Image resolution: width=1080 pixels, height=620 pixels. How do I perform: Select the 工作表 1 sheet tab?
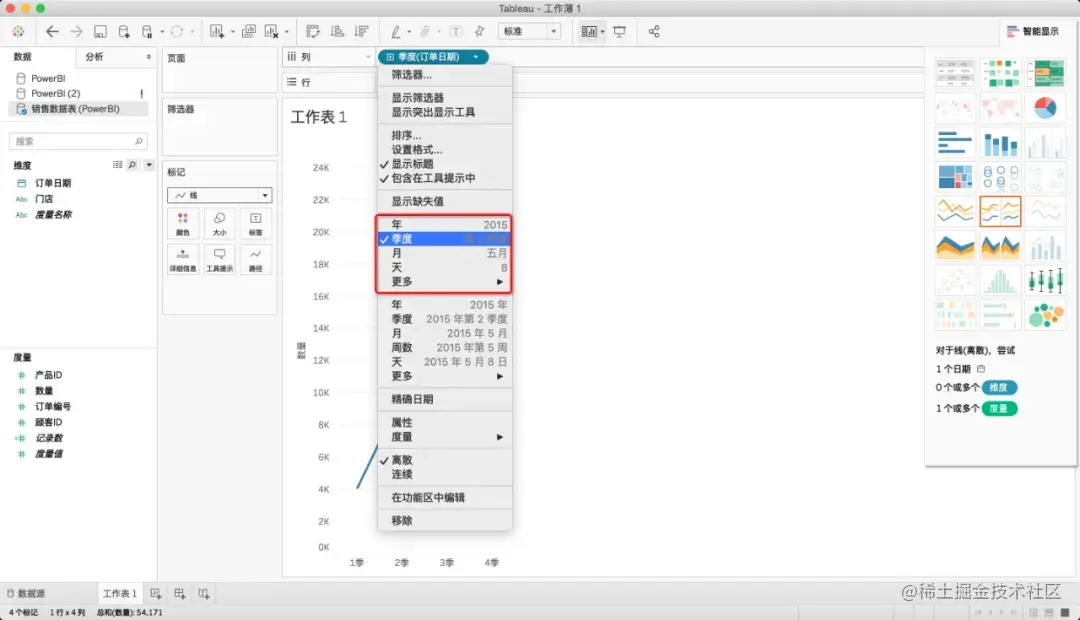coord(120,593)
